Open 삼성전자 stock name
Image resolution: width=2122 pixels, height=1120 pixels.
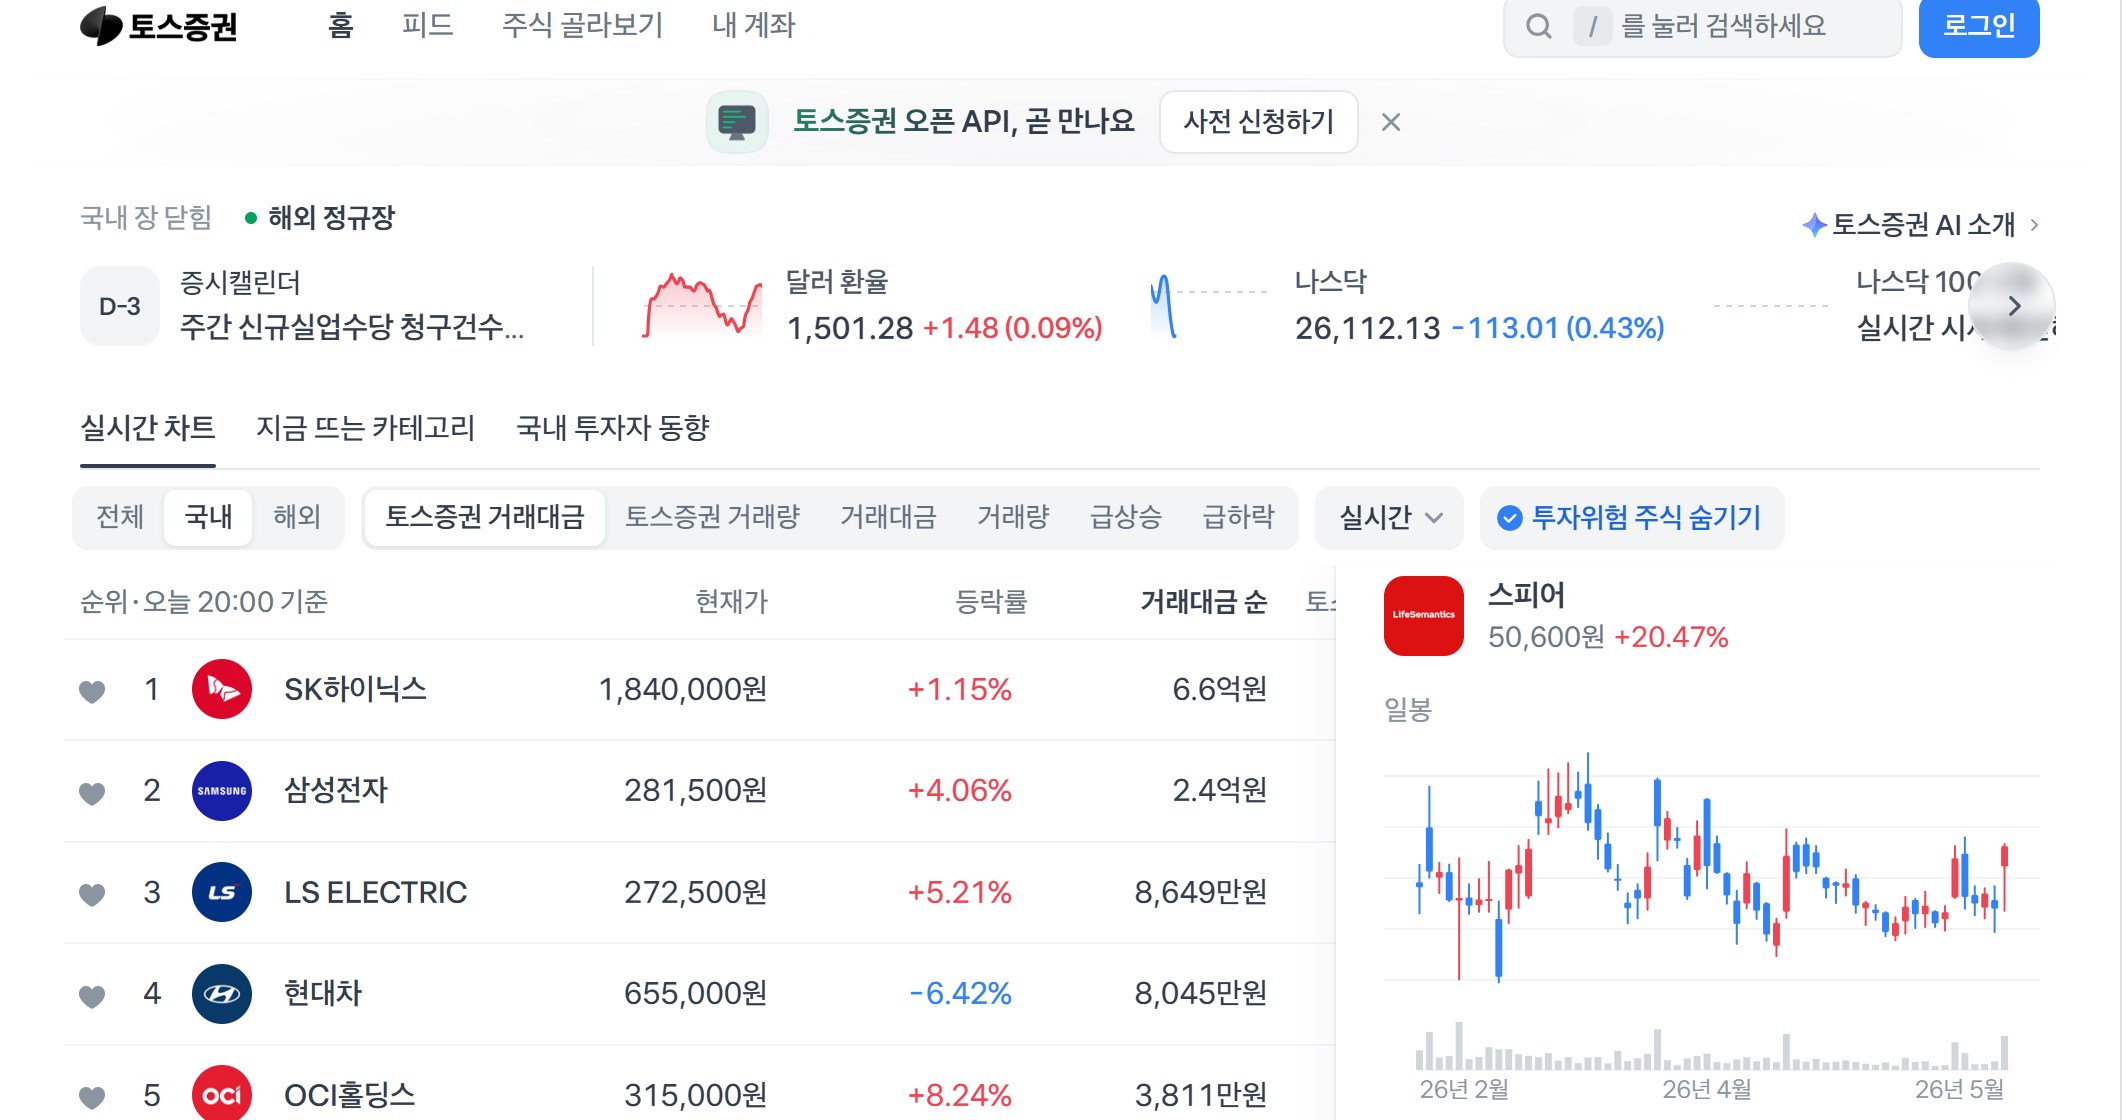tap(335, 791)
